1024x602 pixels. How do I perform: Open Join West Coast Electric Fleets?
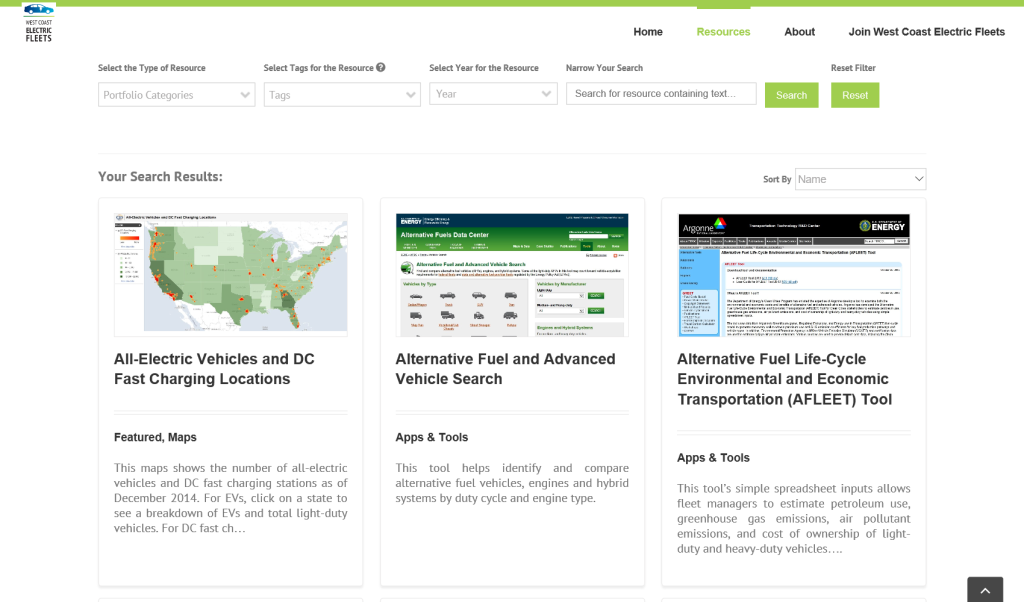point(927,32)
